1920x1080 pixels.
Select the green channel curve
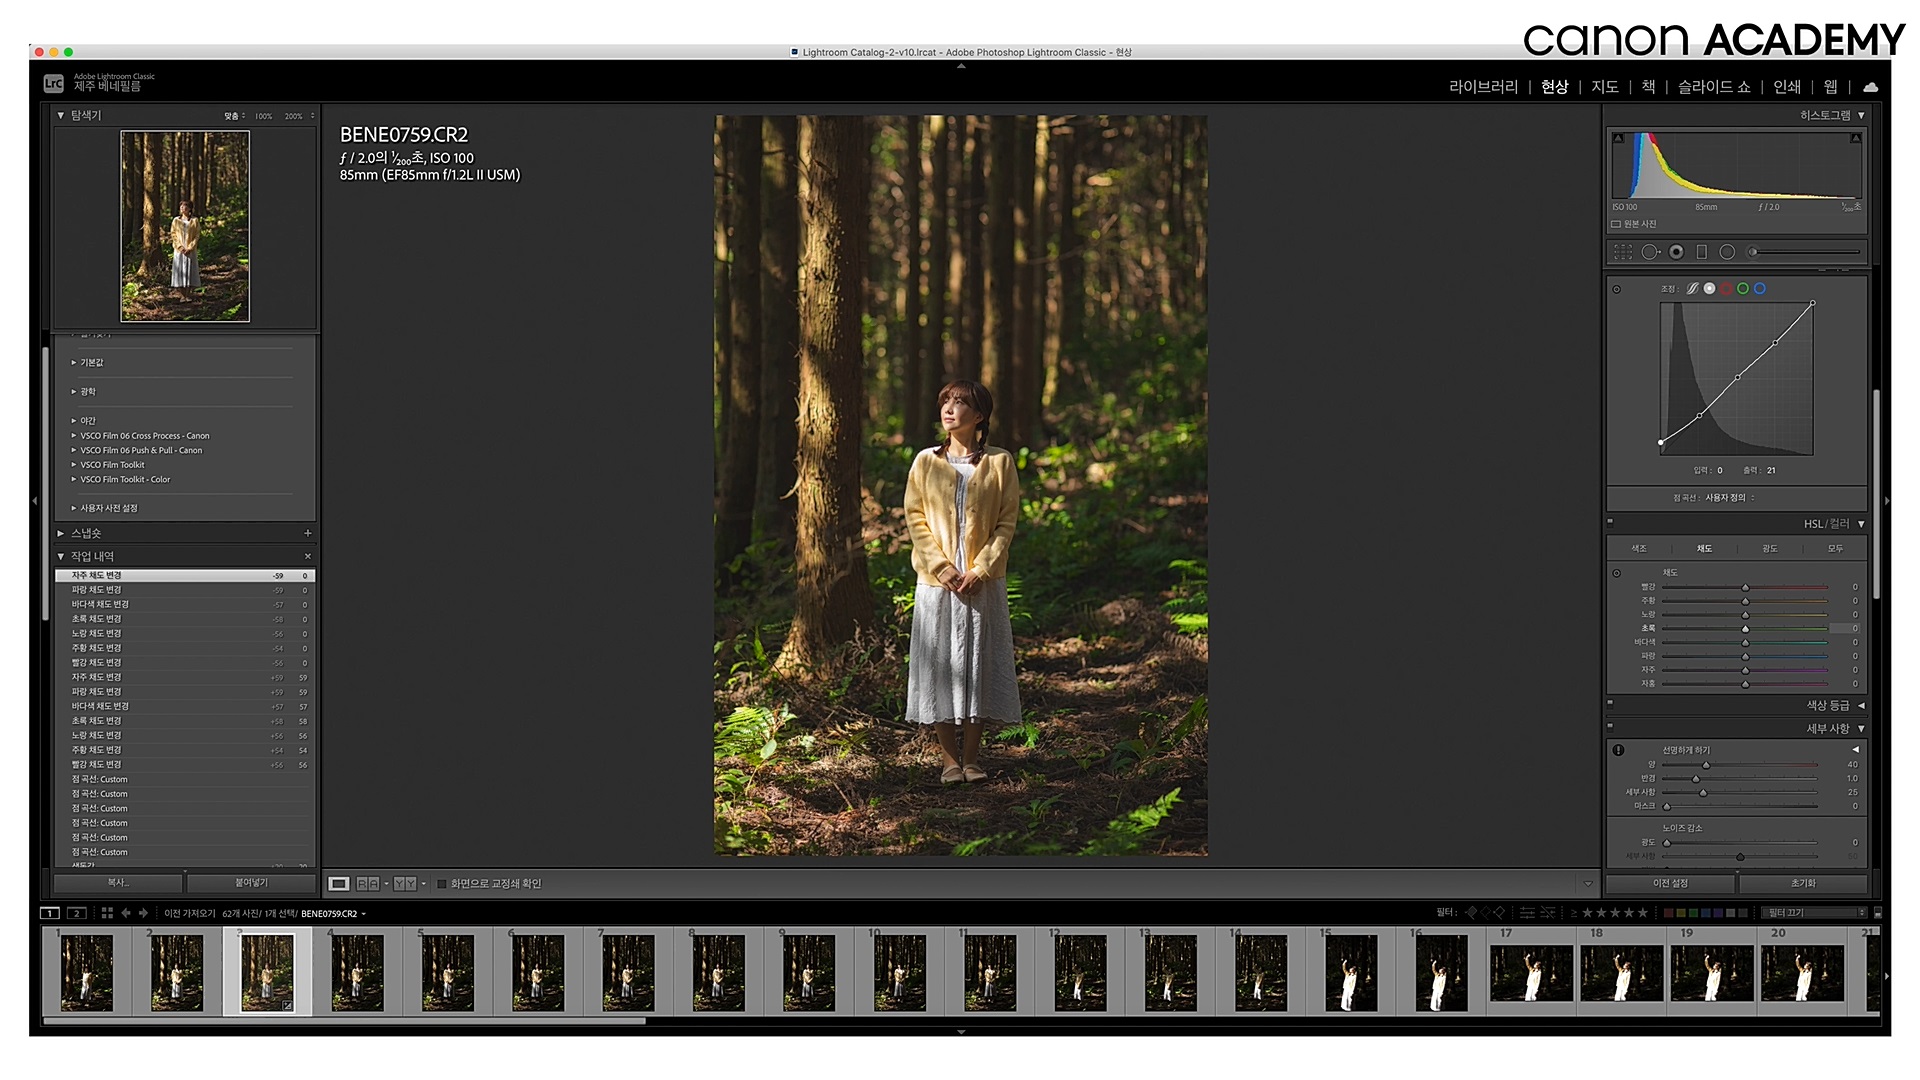tap(1743, 288)
